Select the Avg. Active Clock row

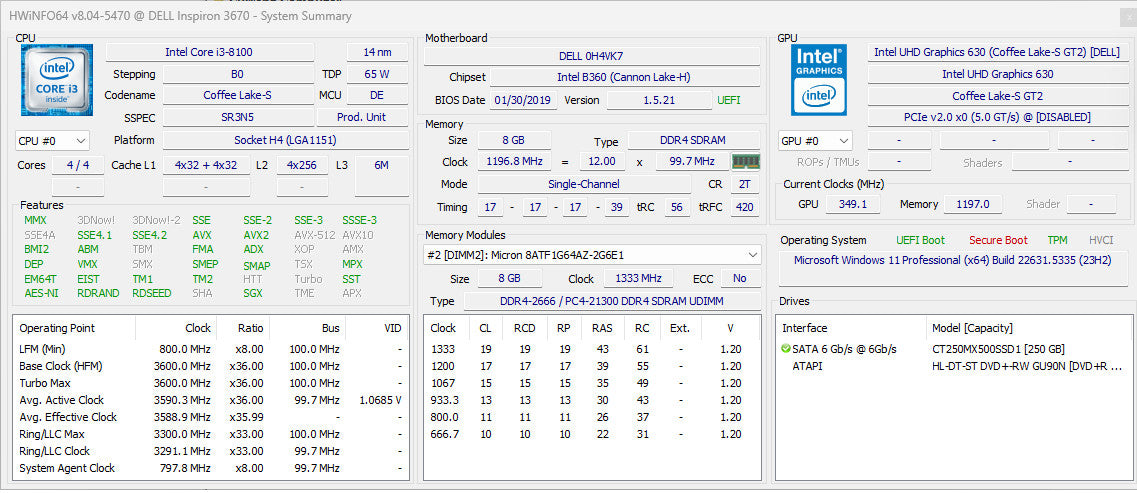pyautogui.click(x=211, y=400)
